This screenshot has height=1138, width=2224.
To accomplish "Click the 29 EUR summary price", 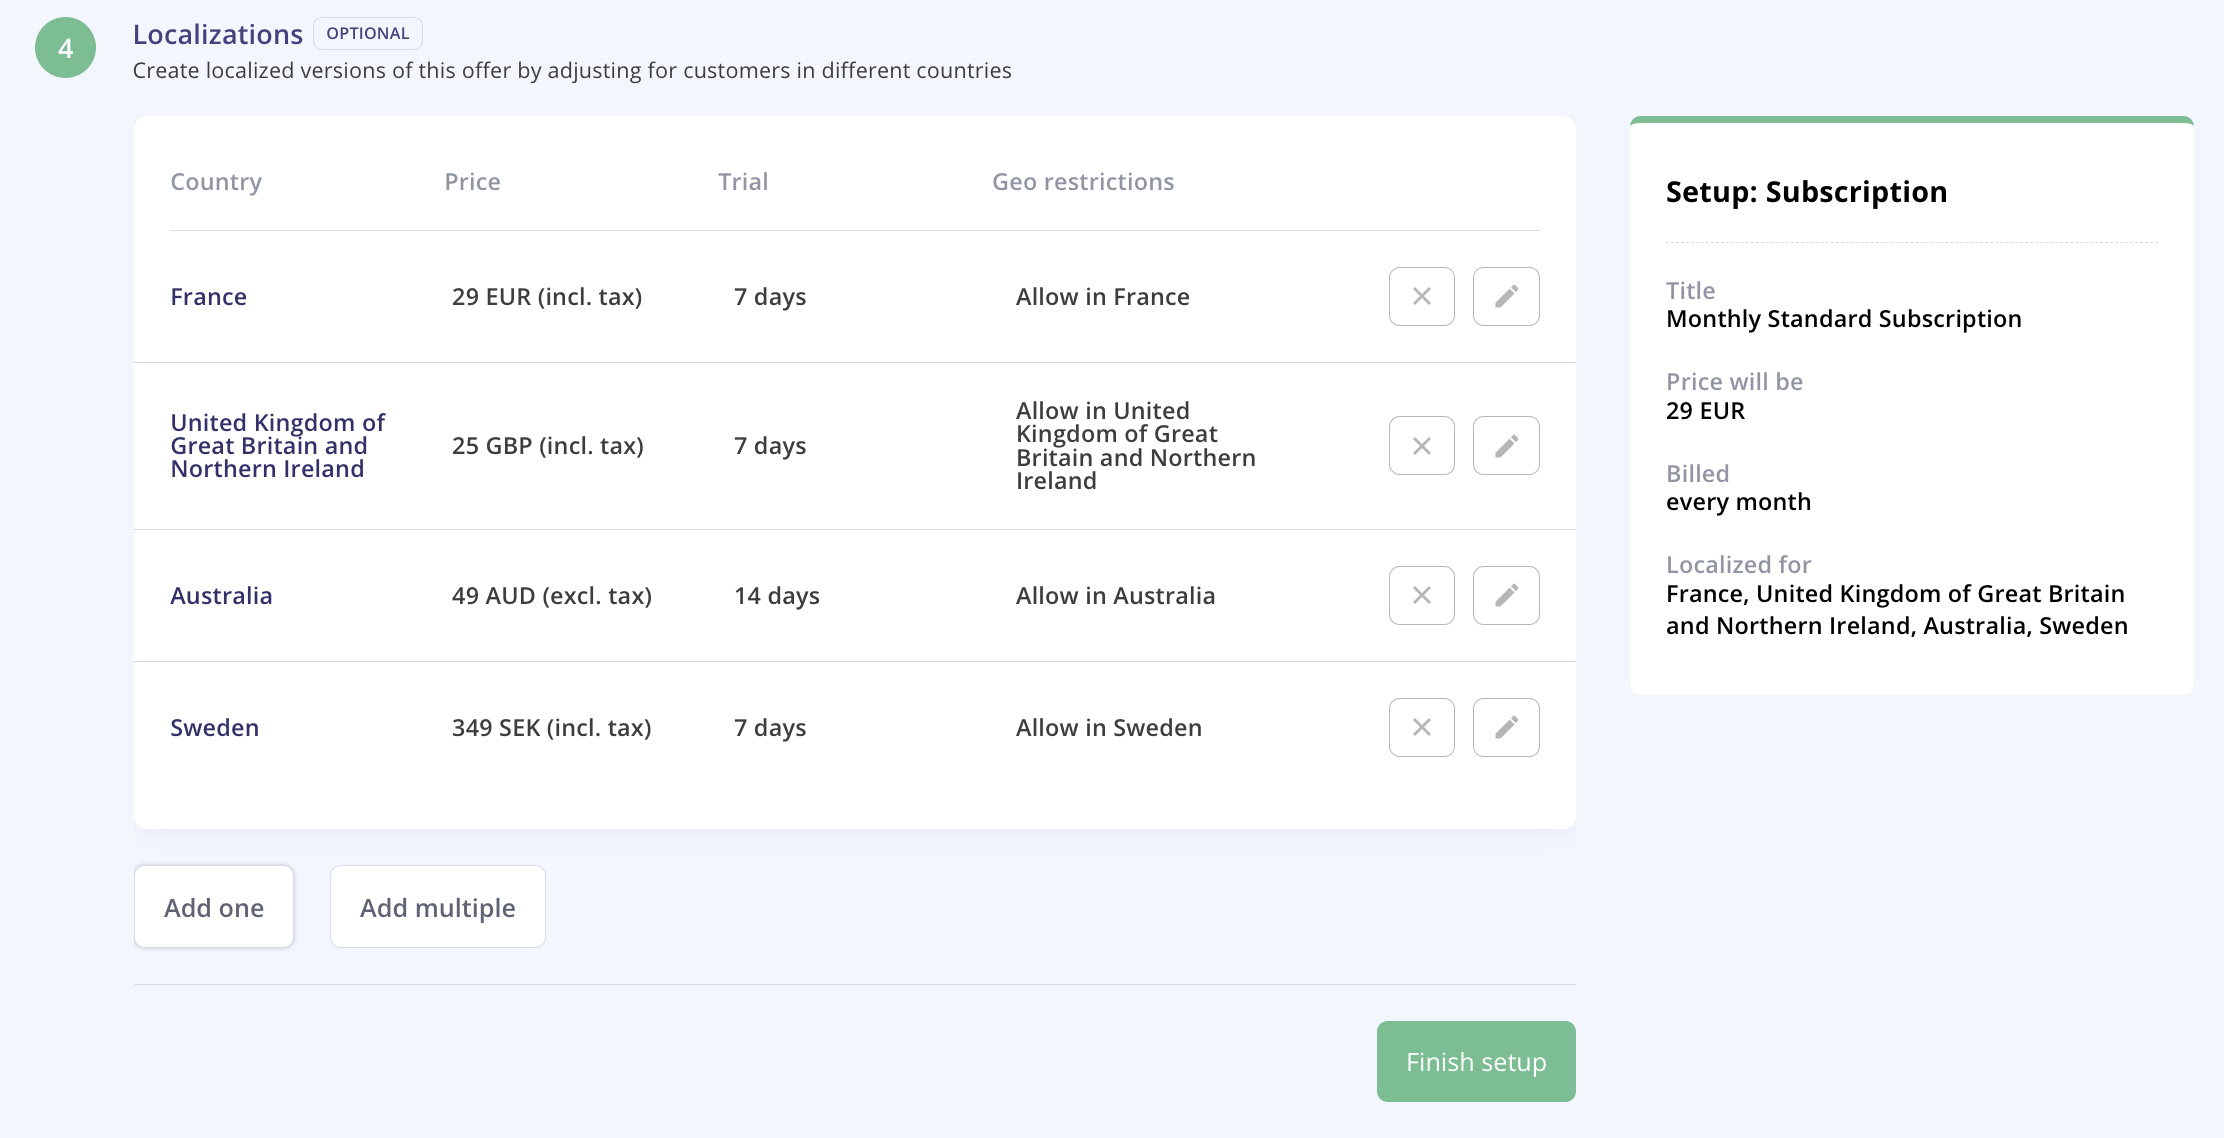I will pyautogui.click(x=1705, y=411).
